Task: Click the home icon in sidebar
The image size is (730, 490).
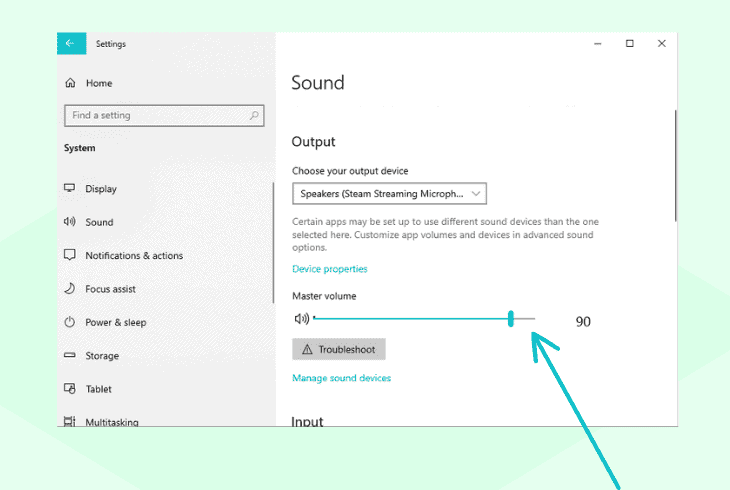Action: click(x=70, y=83)
